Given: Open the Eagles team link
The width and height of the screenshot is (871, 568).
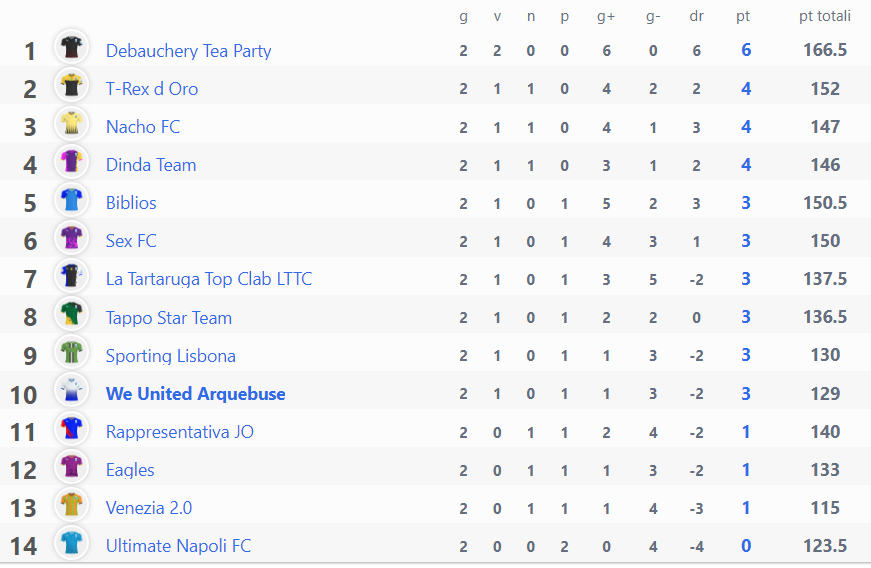Looking at the screenshot, I should click(130, 470).
